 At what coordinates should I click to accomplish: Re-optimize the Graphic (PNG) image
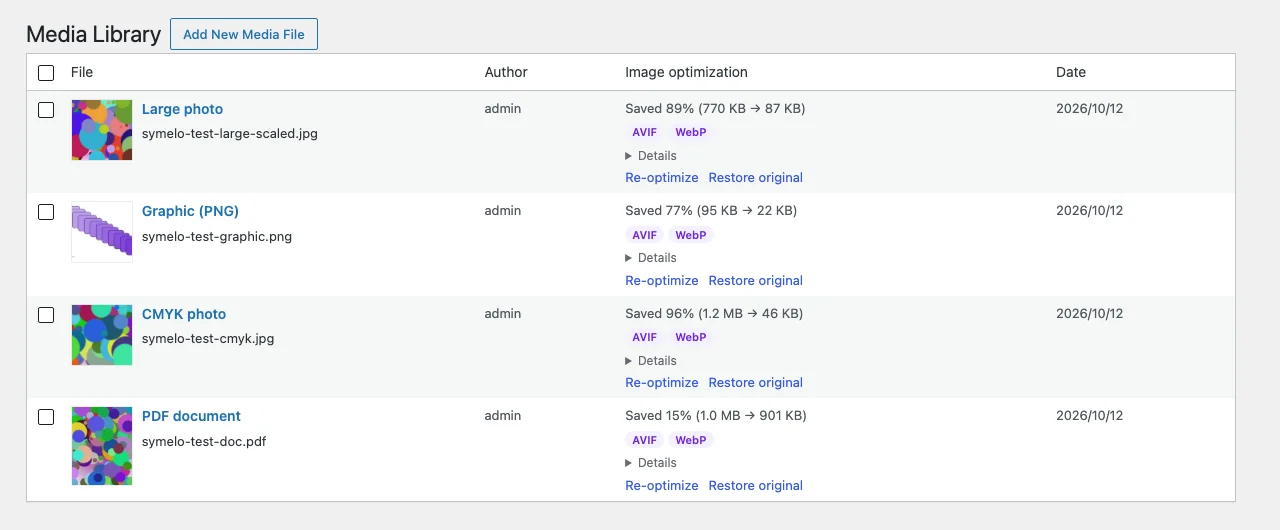click(x=662, y=281)
